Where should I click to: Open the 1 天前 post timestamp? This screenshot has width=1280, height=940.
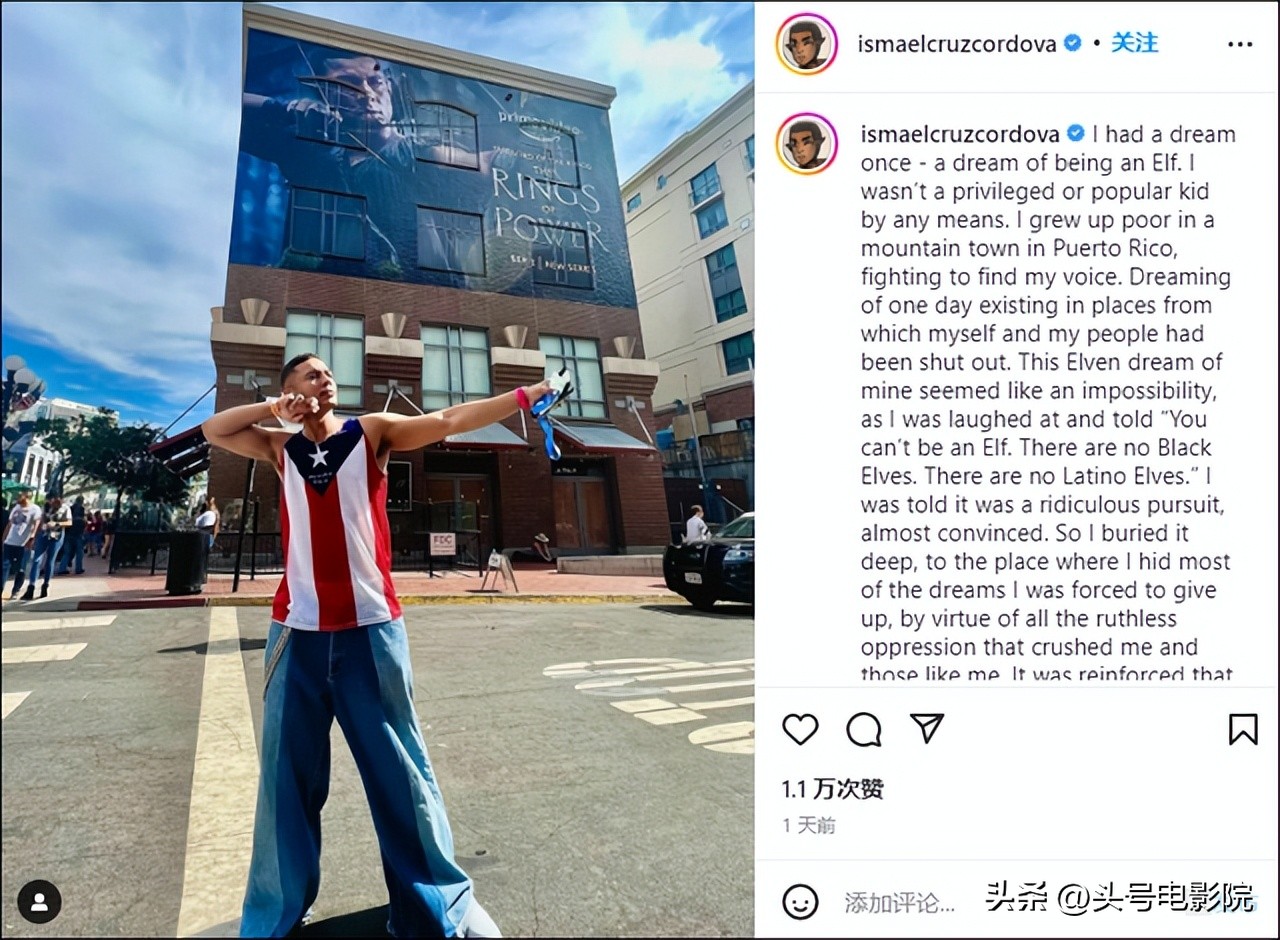click(x=809, y=826)
